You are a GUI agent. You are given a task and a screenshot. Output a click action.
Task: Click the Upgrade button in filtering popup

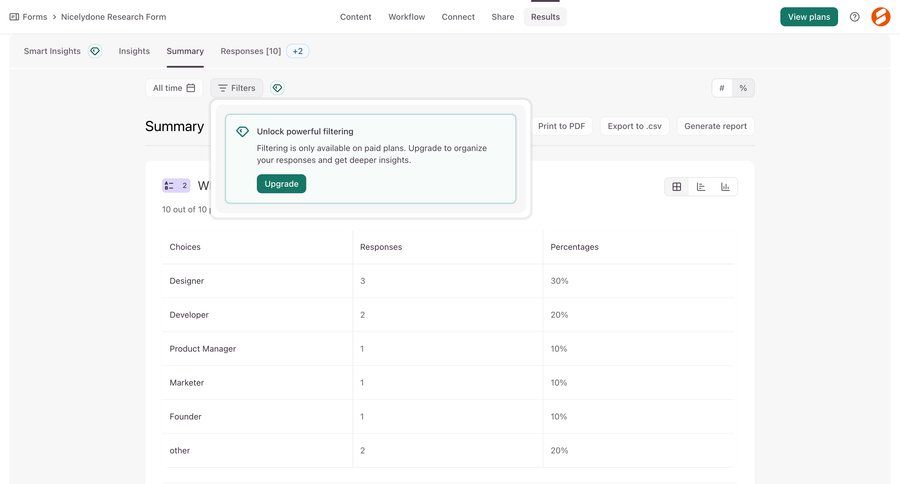(x=281, y=184)
